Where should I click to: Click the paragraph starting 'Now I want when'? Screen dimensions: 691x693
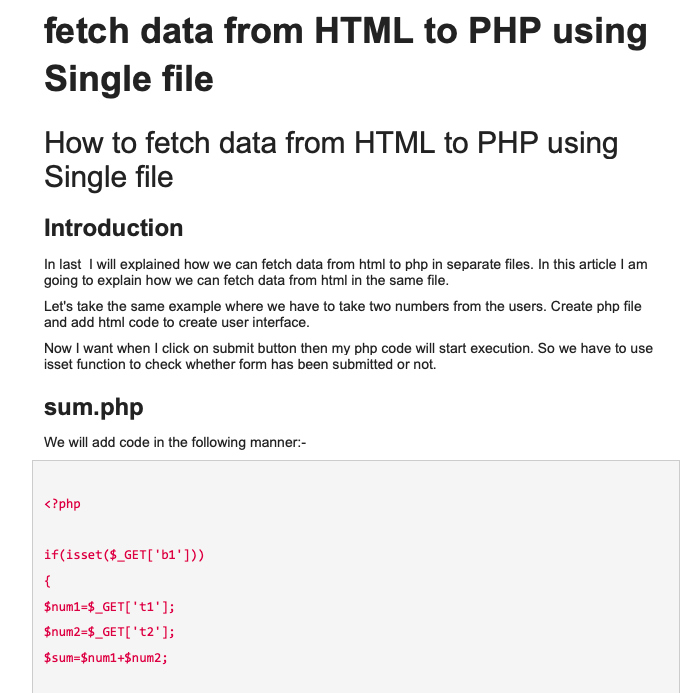pyautogui.click(x=348, y=356)
